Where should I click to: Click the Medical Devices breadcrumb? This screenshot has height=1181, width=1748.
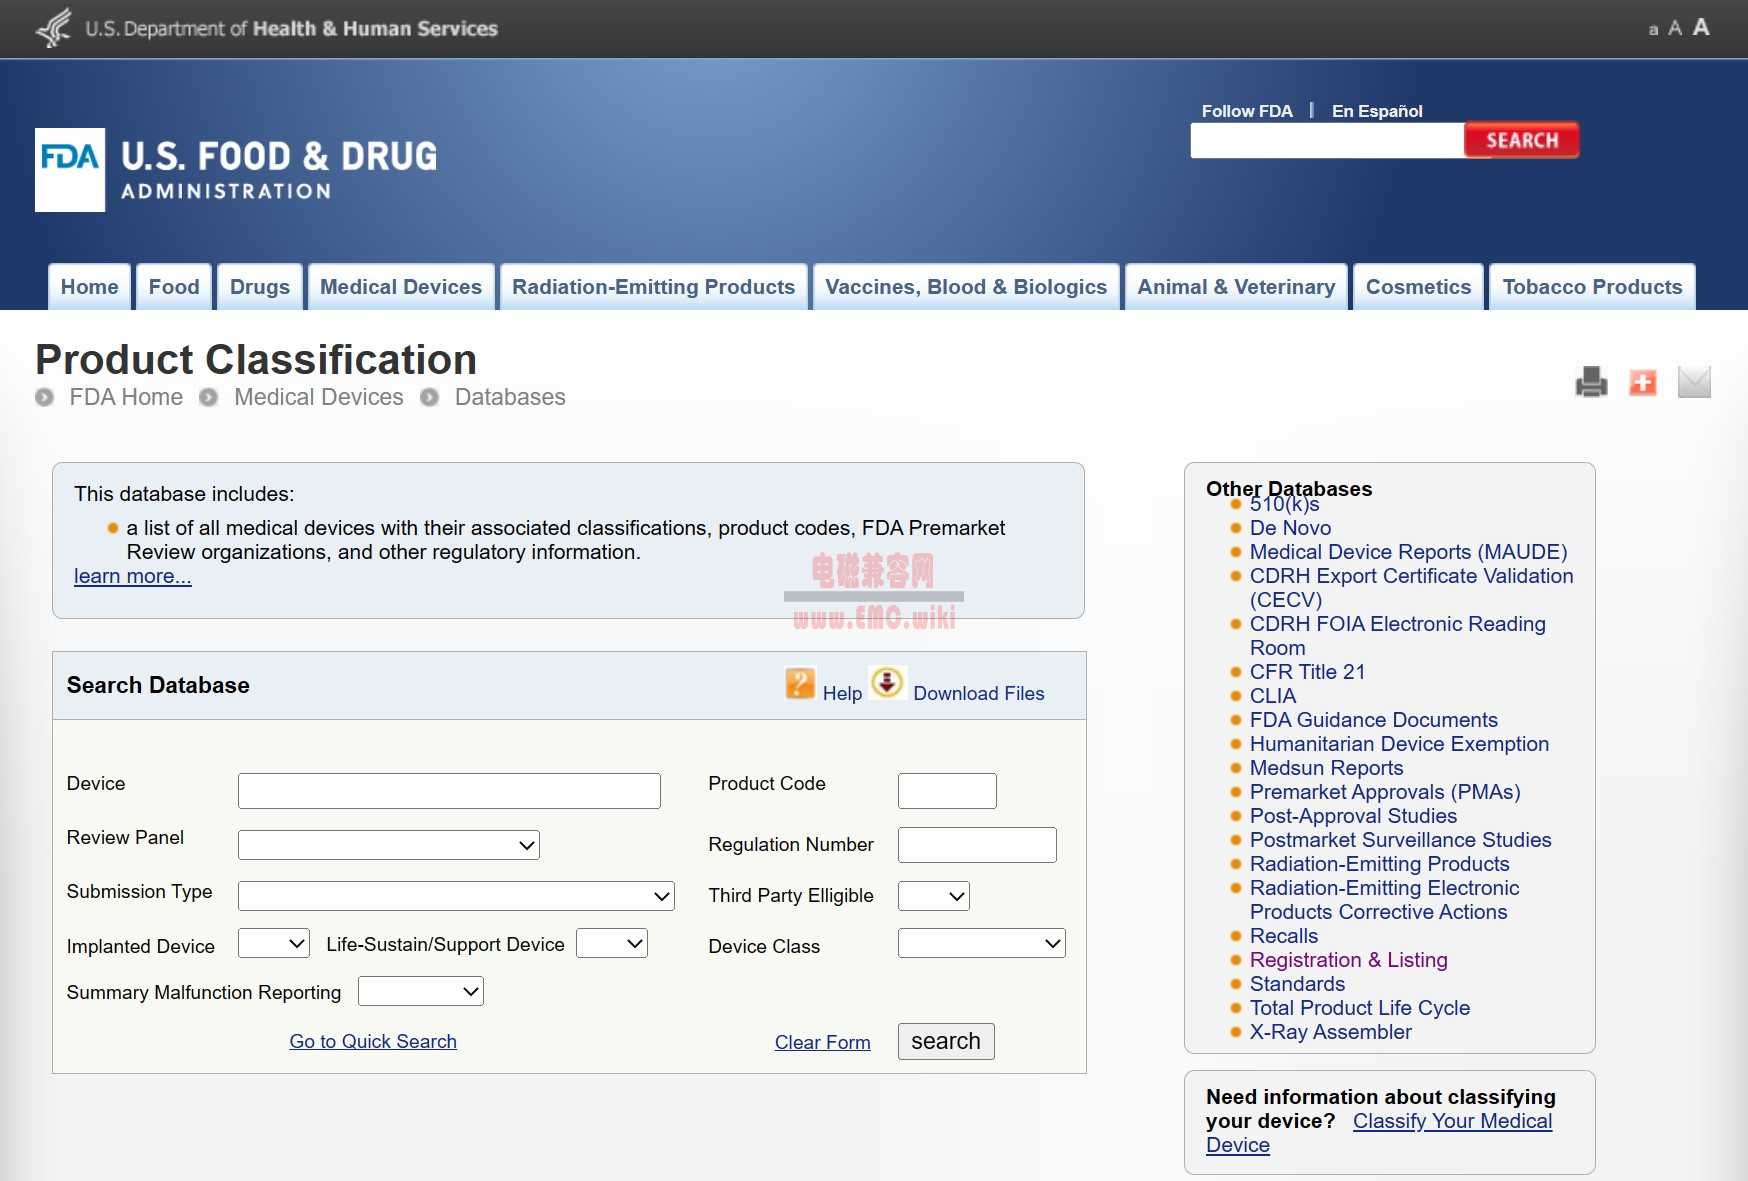(x=319, y=397)
